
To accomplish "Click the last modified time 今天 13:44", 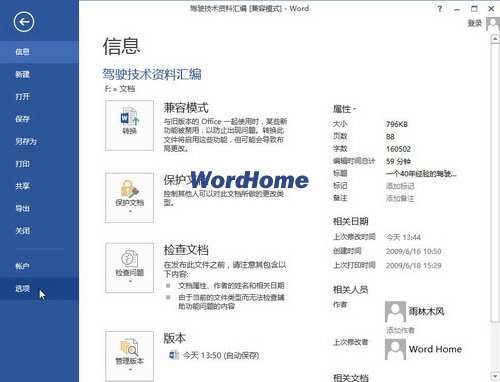I will (x=403, y=237).
